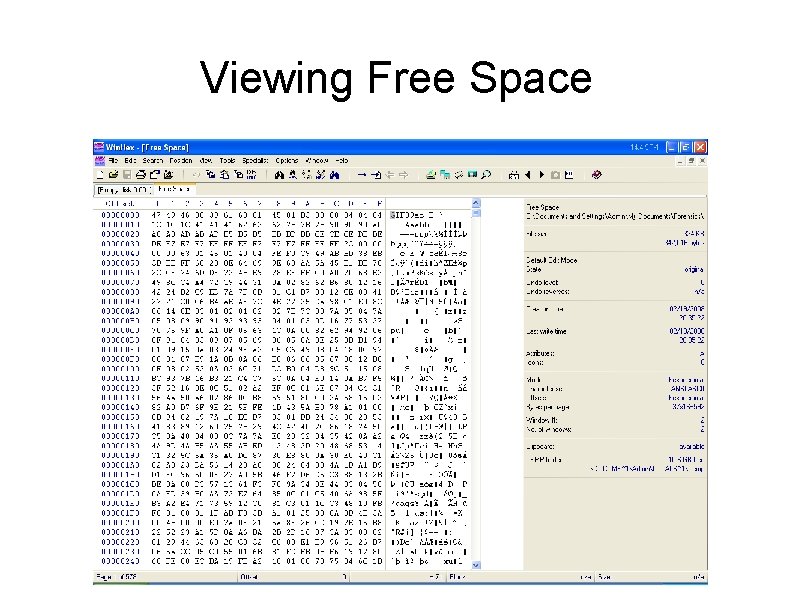This screenshot has height=596, width=794.
Task: Select offset row 00000050
Action: click(121, 263)
